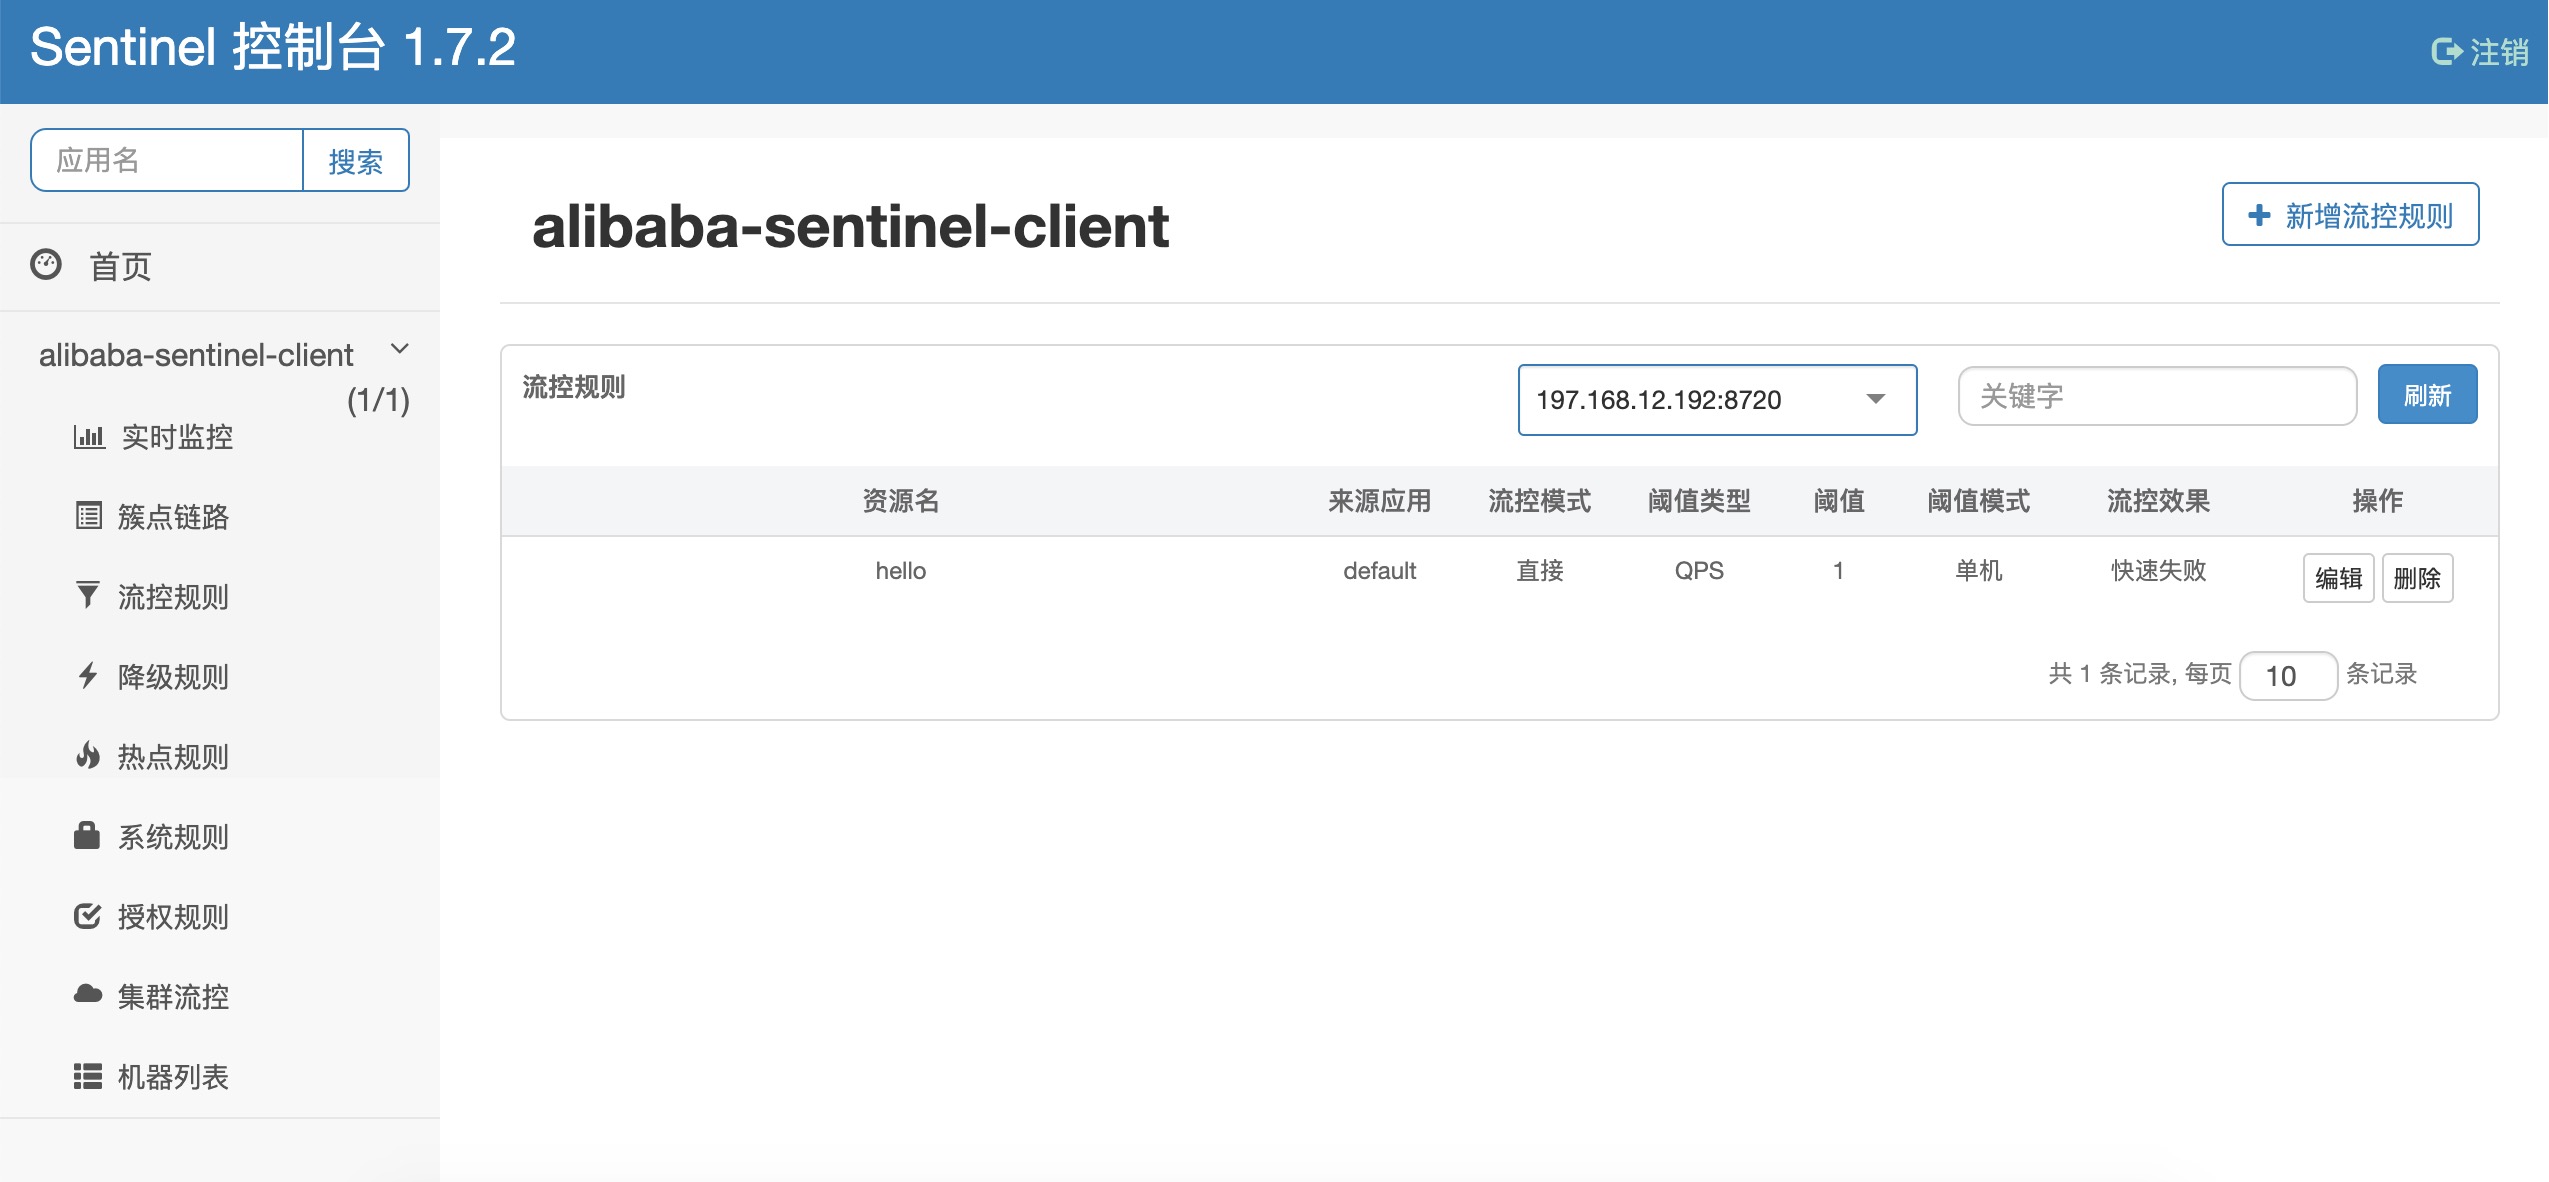
Task: Click the 直接 flow mode cell
Action: (x=1539, y=570)
